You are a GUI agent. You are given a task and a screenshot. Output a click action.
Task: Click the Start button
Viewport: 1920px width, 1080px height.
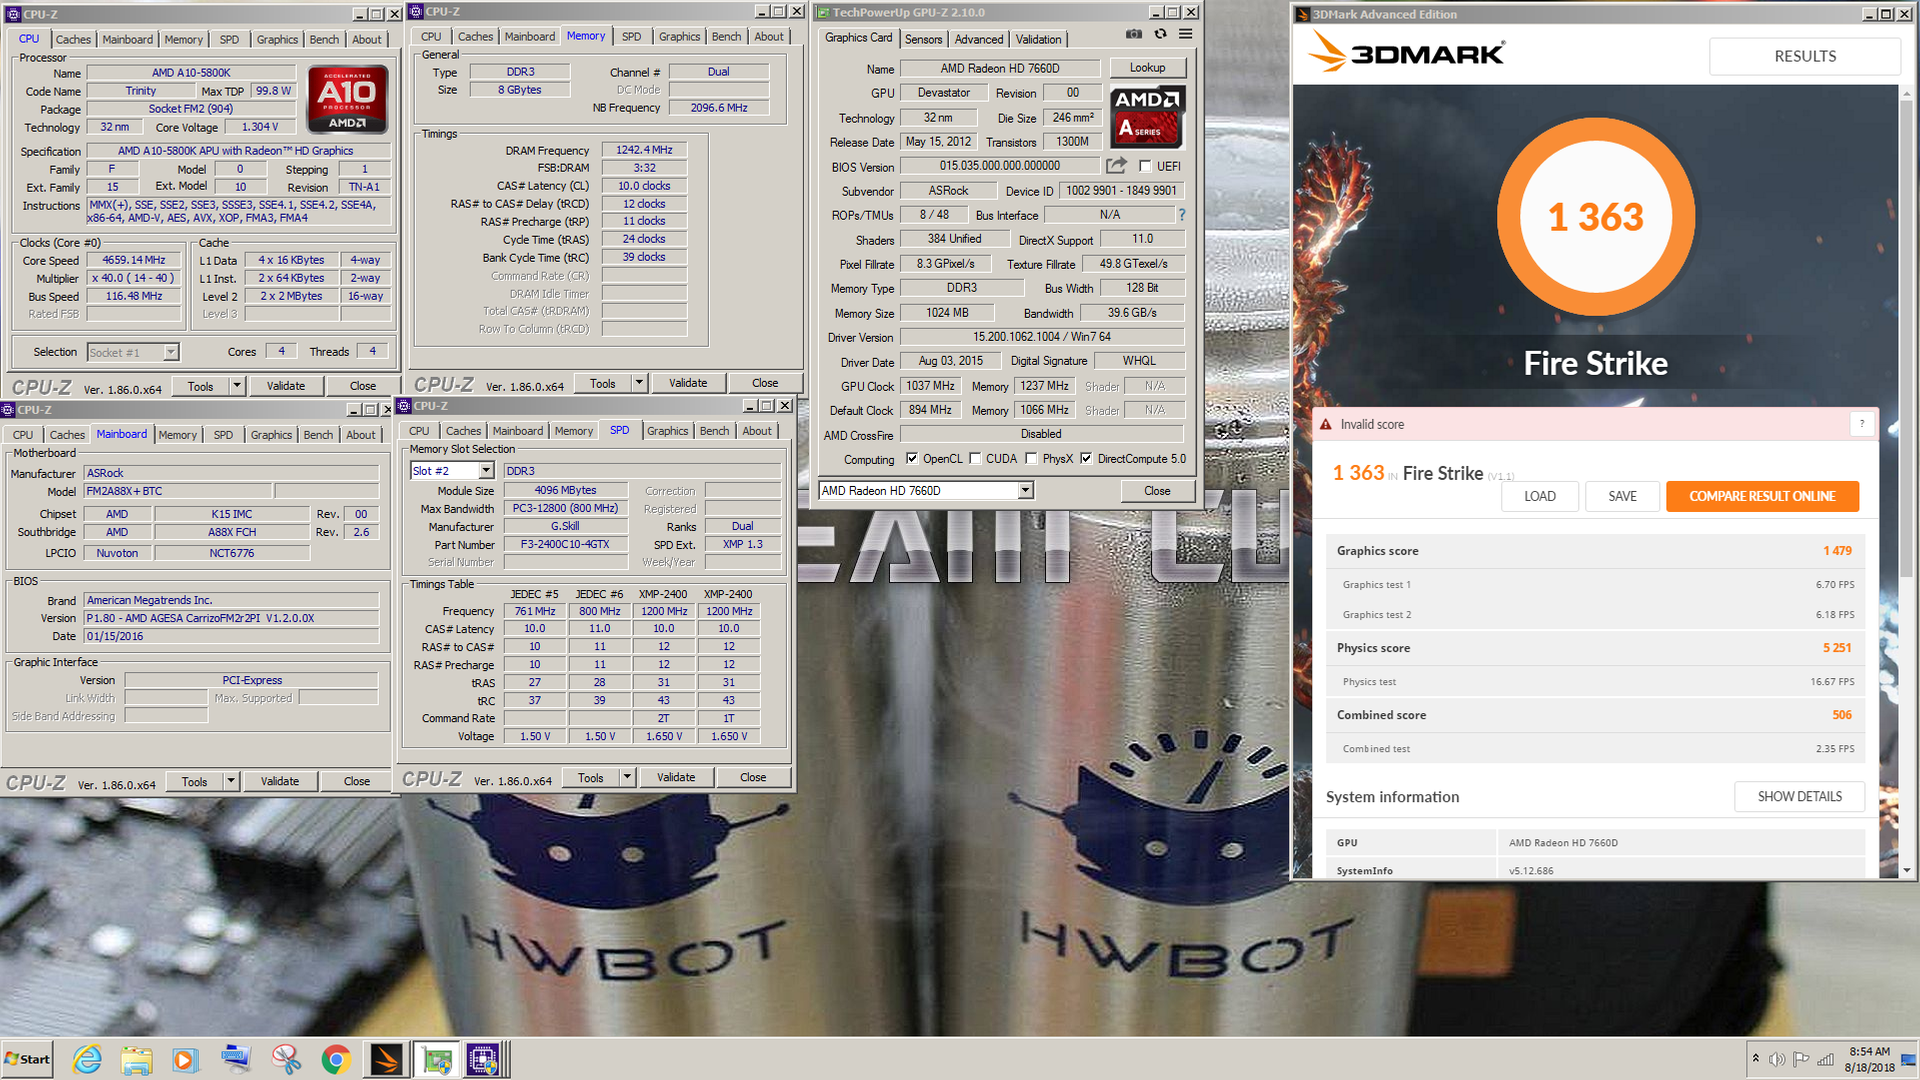coord(27,1059)
